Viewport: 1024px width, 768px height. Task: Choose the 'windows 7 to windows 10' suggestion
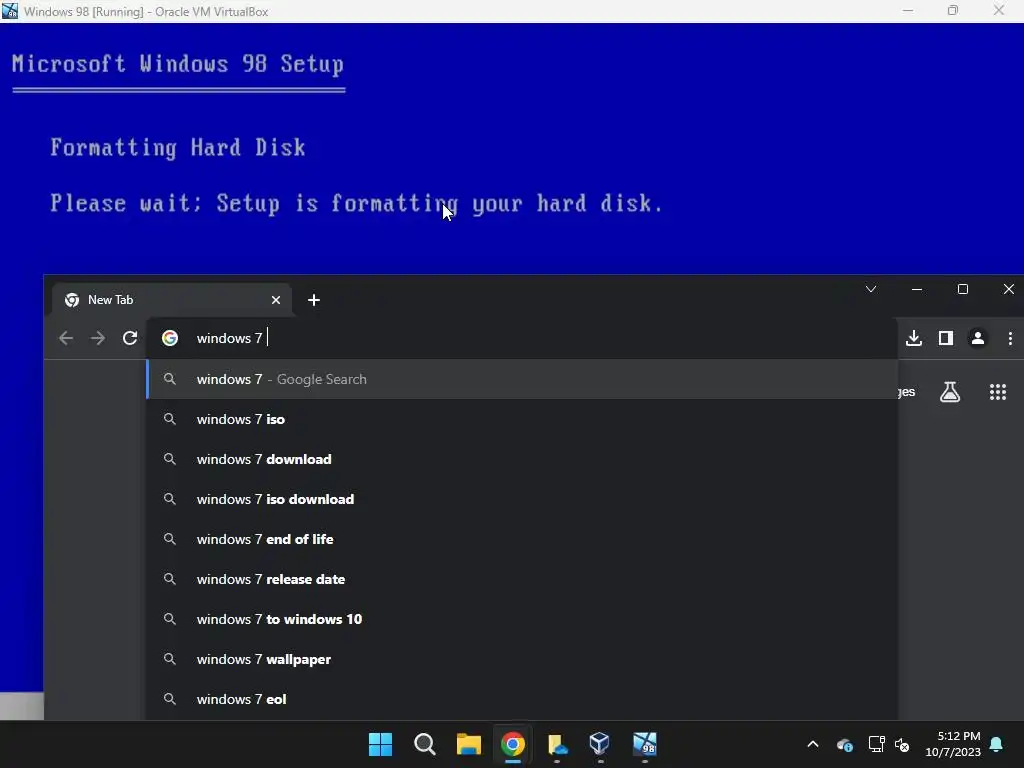click(522, 619)
